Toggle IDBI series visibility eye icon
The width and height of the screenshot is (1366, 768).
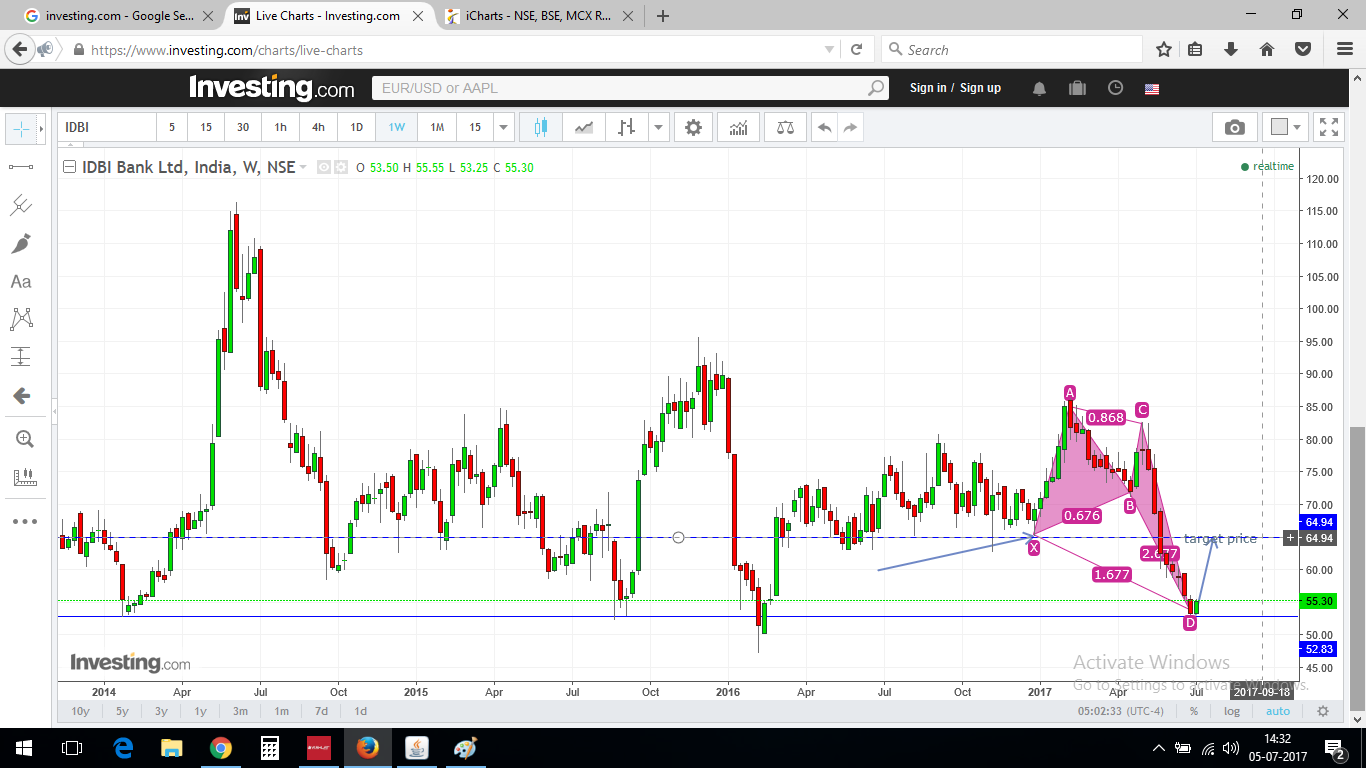[324, 167]
